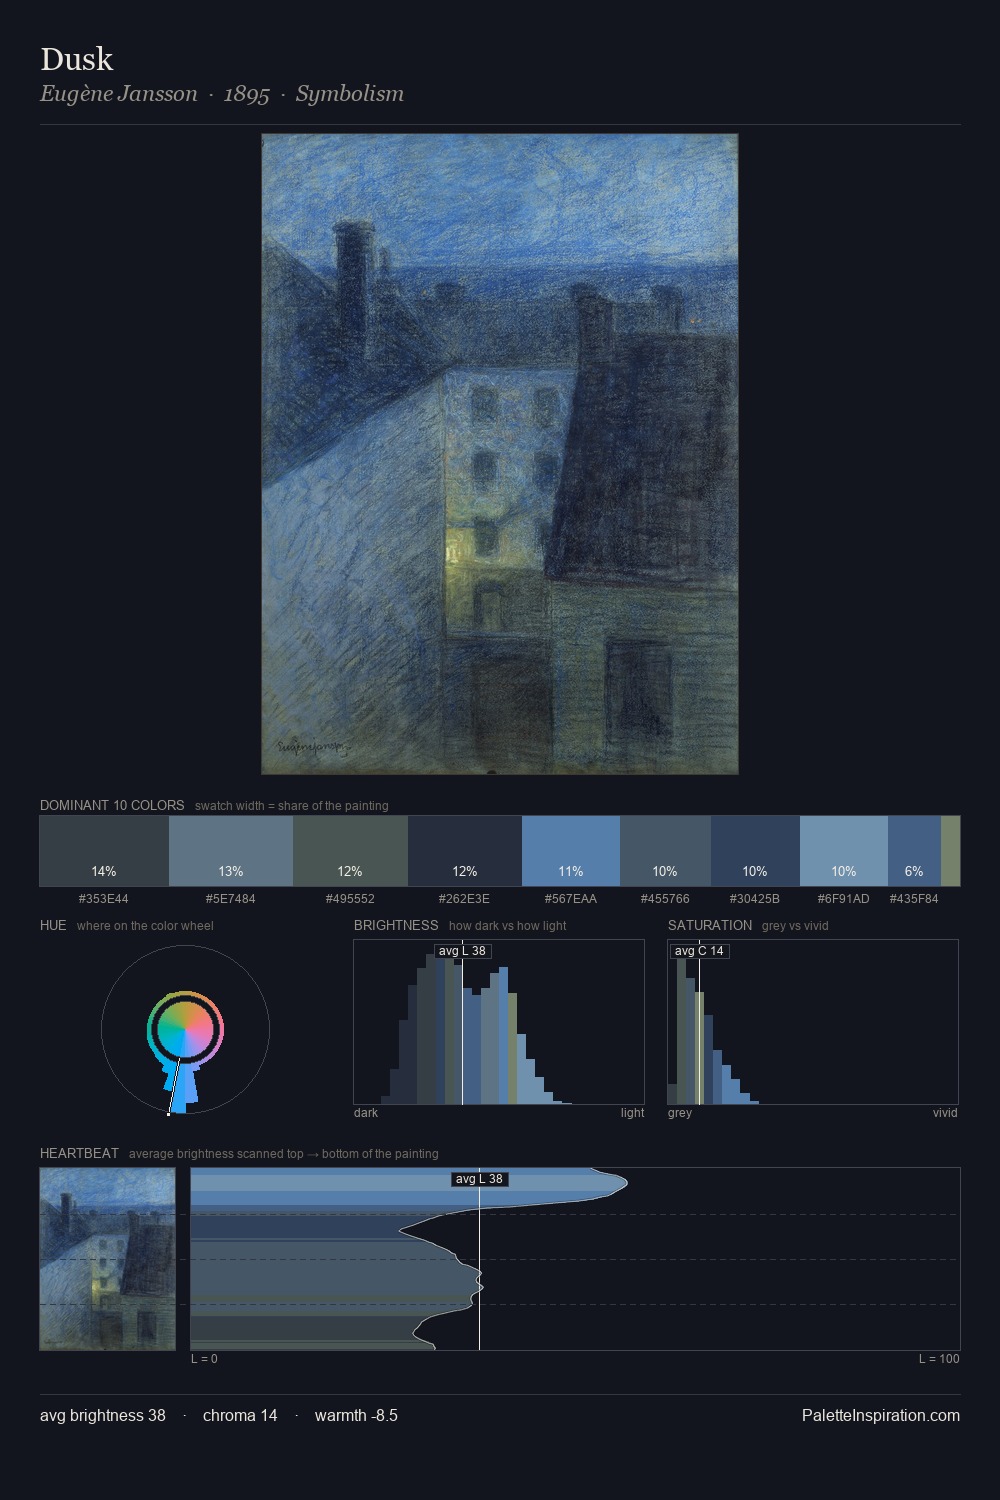Screen dimensions: 1000x1500
Task: Click the artist name 'Eugène Jansson'
Action: pos(119,94)
